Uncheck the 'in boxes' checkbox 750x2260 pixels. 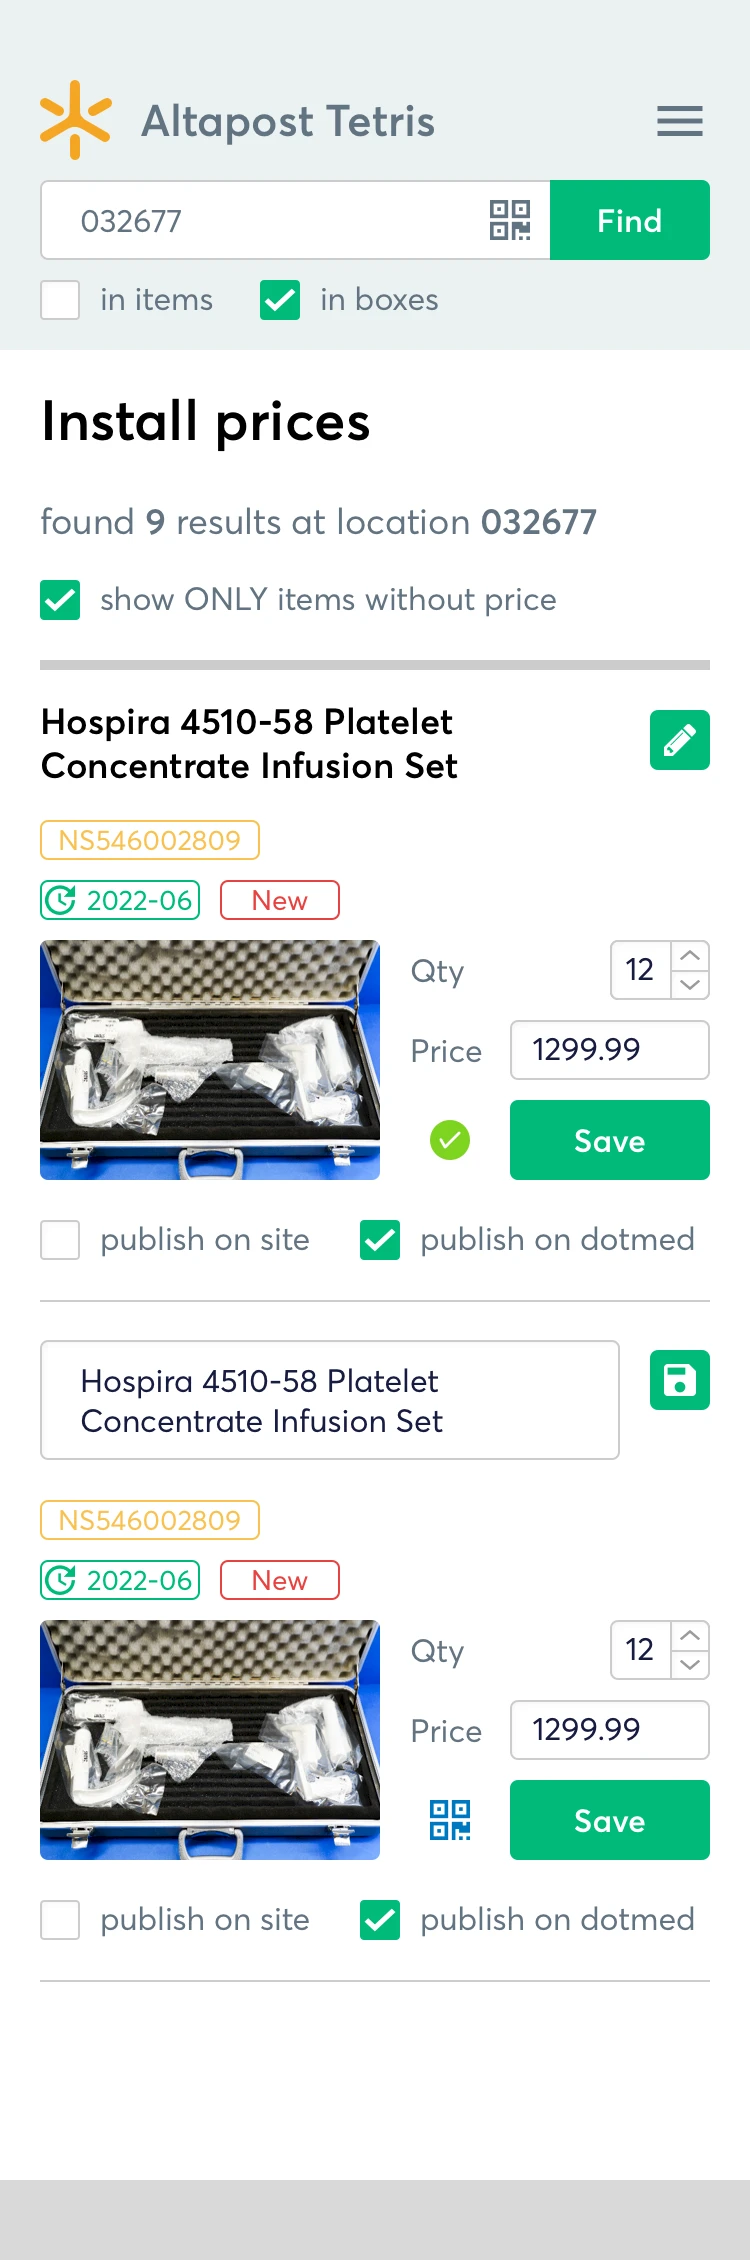click(x=280, y=300)
